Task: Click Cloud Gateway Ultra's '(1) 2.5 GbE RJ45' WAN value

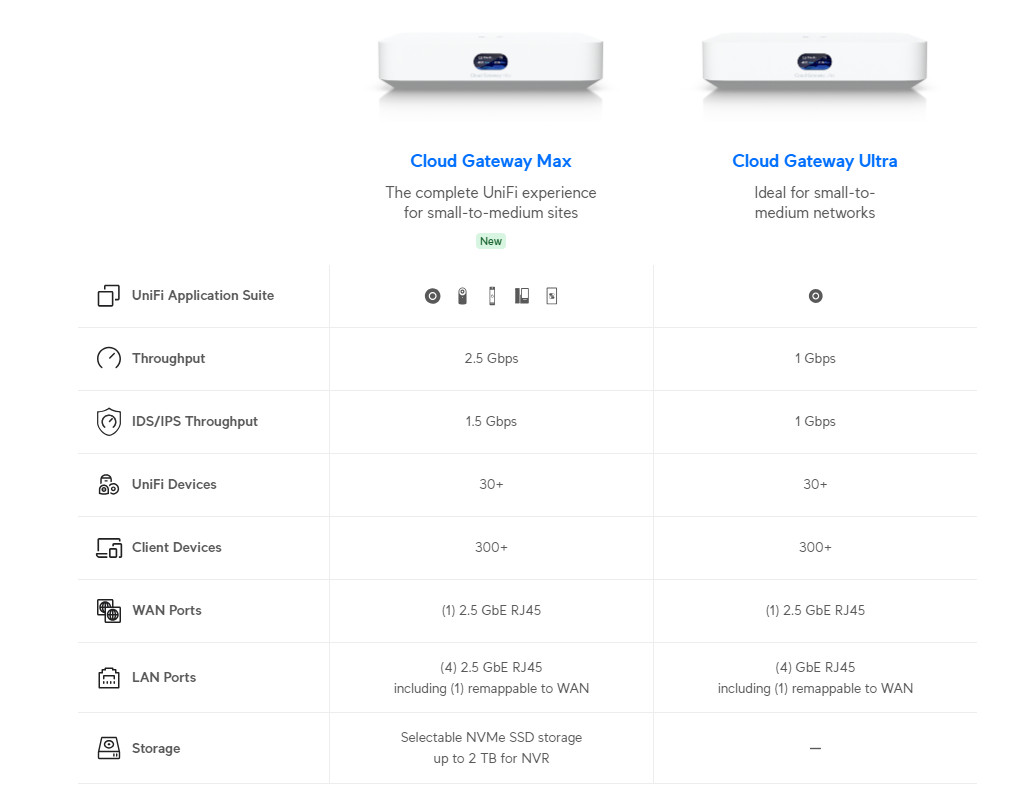Action: (x=815, y=610)
